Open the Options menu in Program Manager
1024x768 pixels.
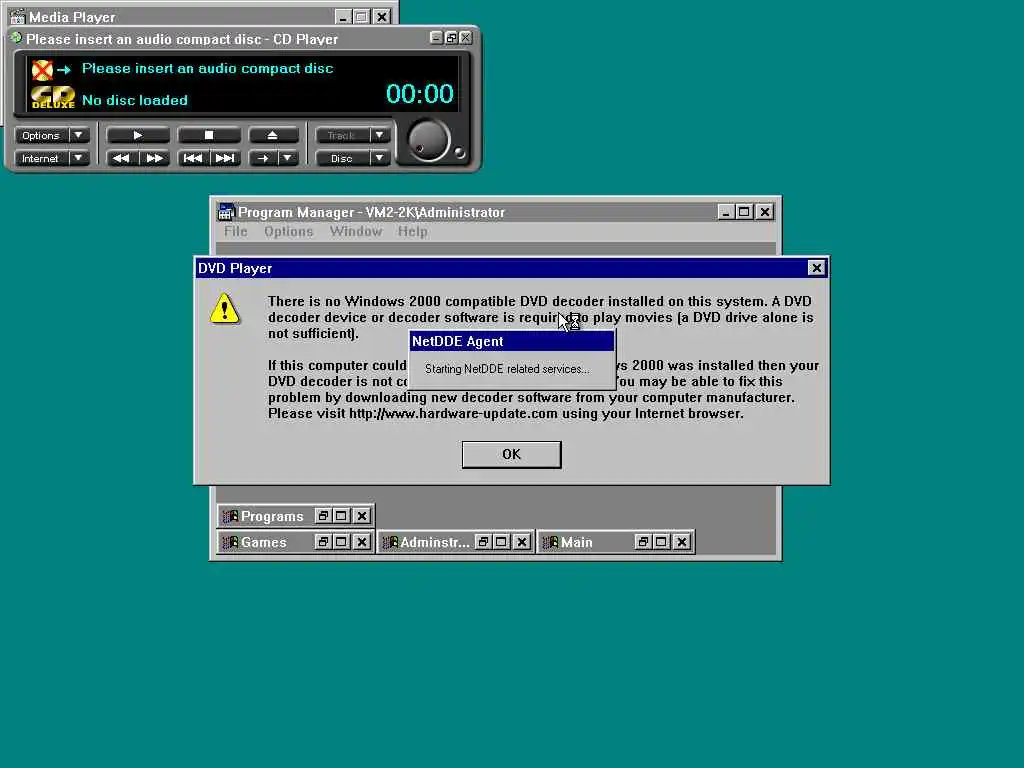coord(289,231)
